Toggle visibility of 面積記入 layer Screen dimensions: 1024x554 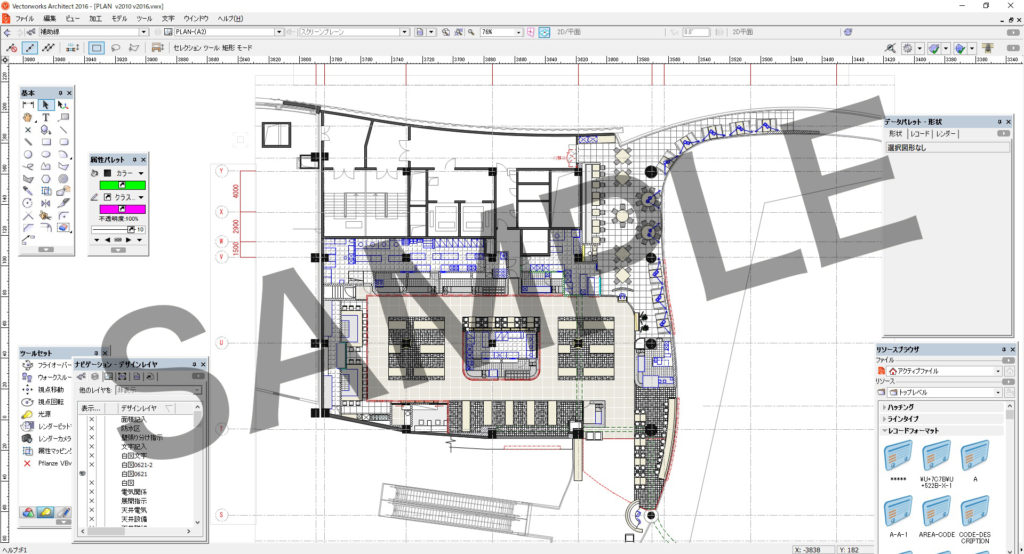click(x=91, y=419)
